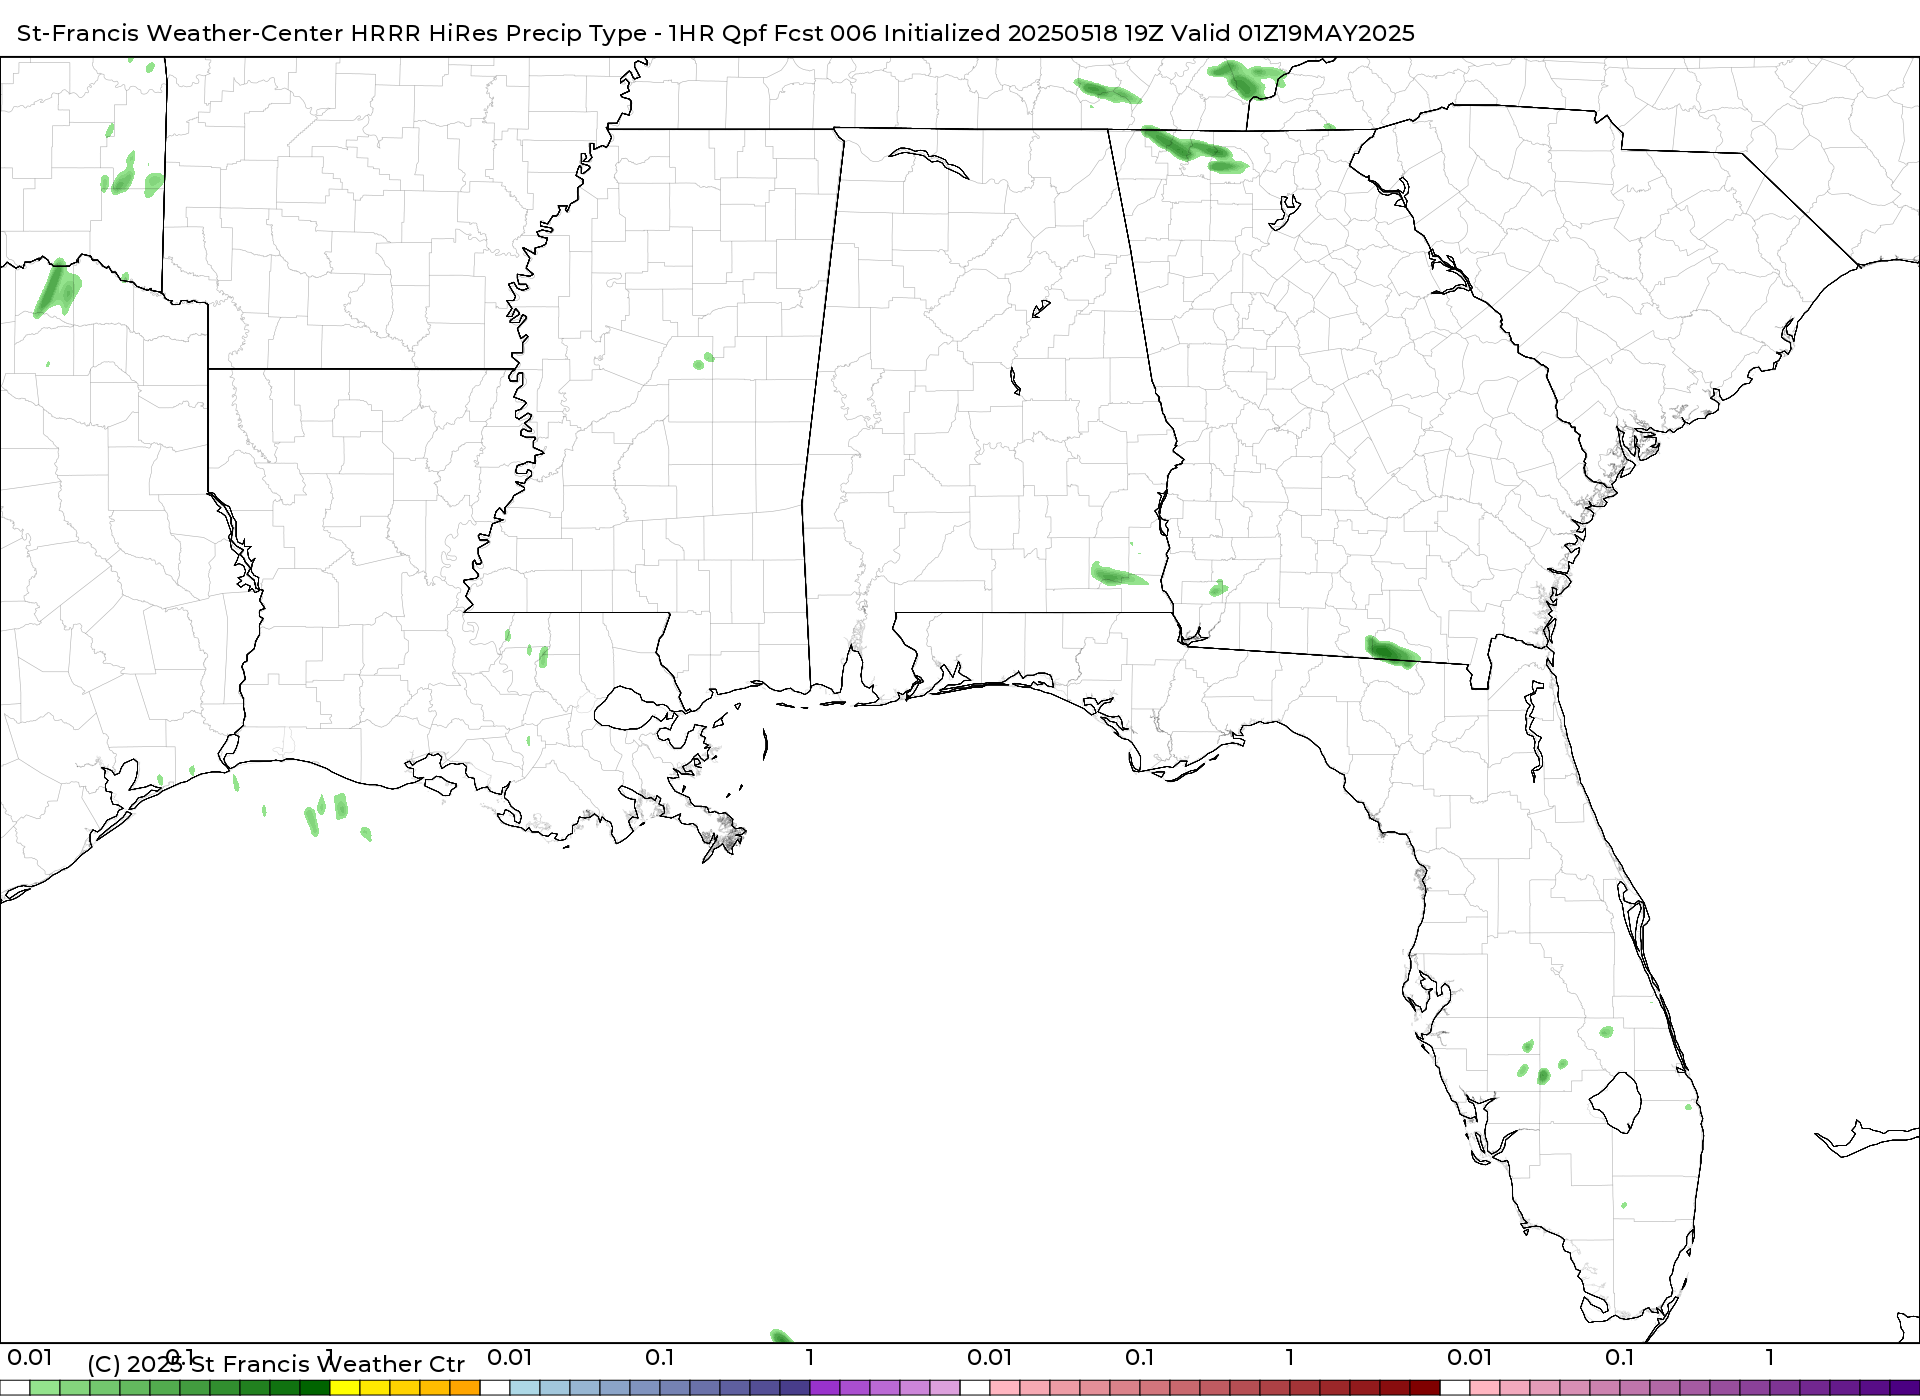Image resolution: width=1920 pixels, height=1400 pixels.
Task: Pick the lightest blue legend swatch
Action: (525, 1388)
